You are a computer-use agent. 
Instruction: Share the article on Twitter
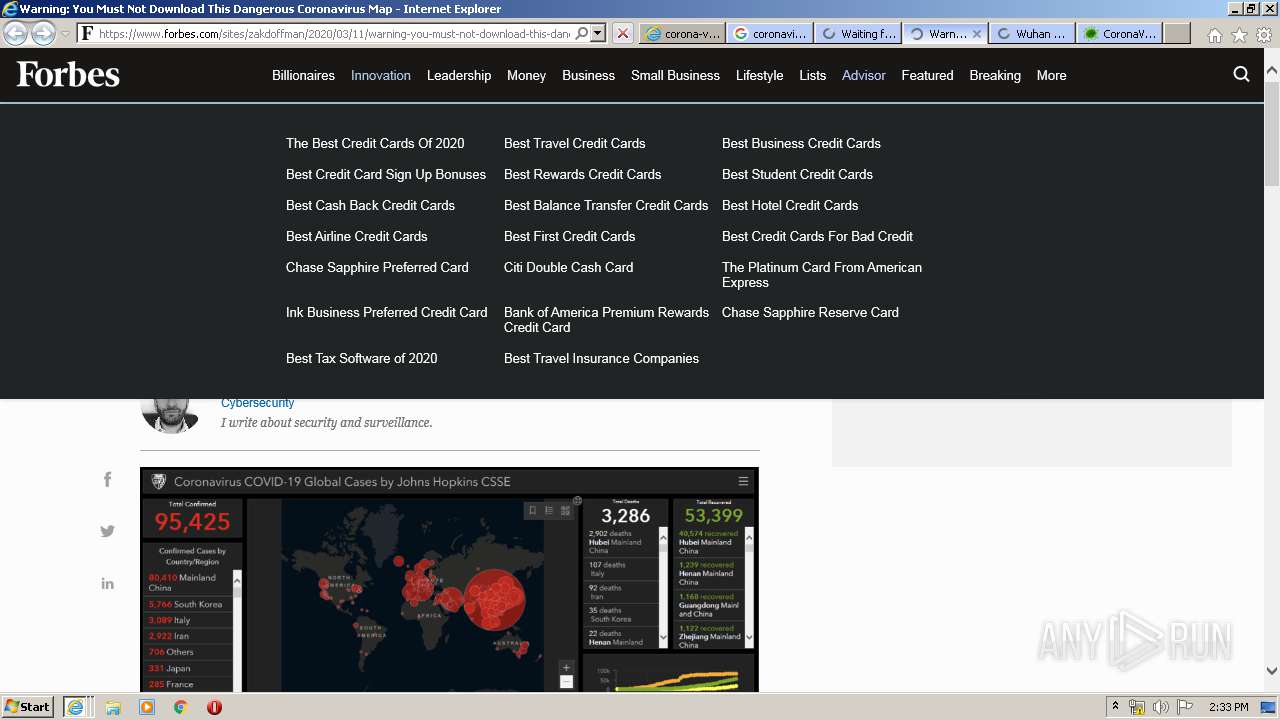(x=107, y=532)
